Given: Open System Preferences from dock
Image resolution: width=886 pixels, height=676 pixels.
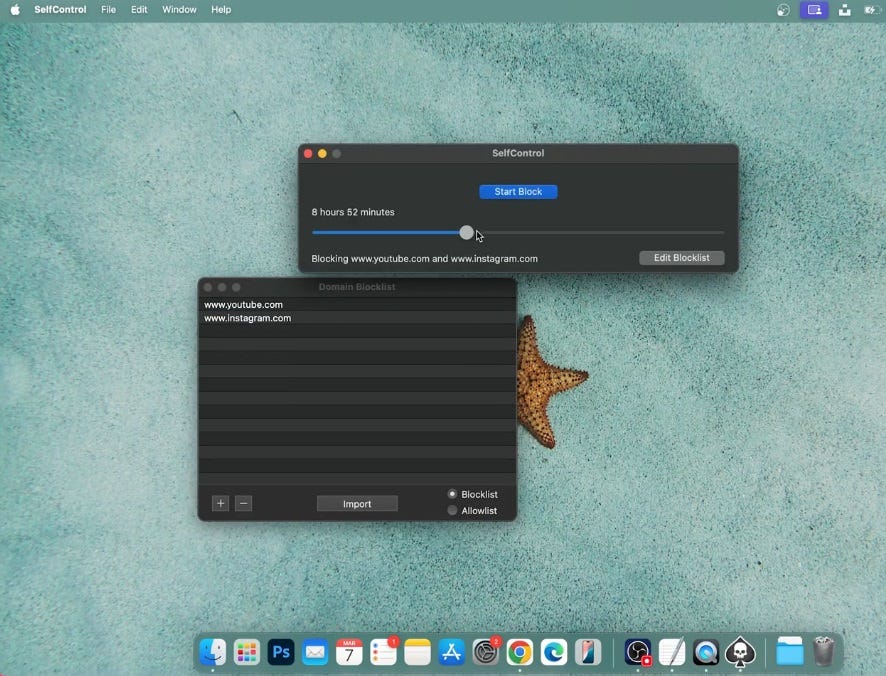Looking at the screenshot, I should click(x=486, y=652).
